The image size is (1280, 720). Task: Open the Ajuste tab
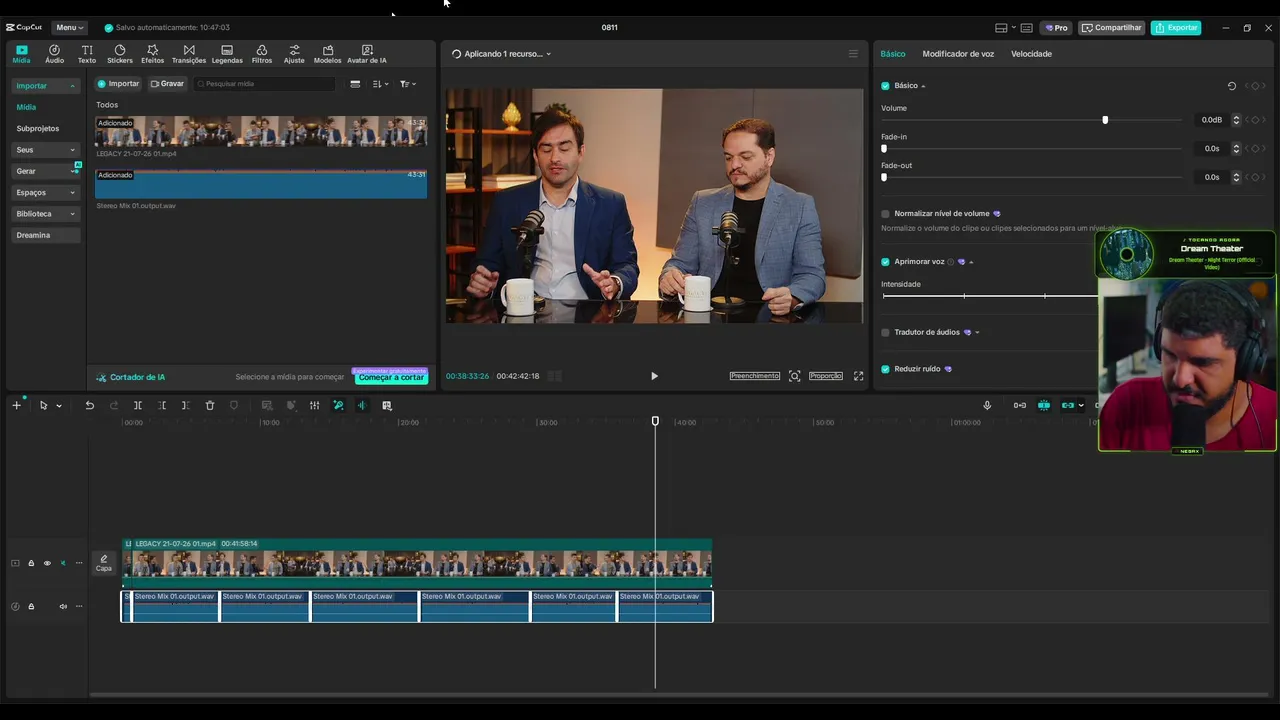[294, 54]
